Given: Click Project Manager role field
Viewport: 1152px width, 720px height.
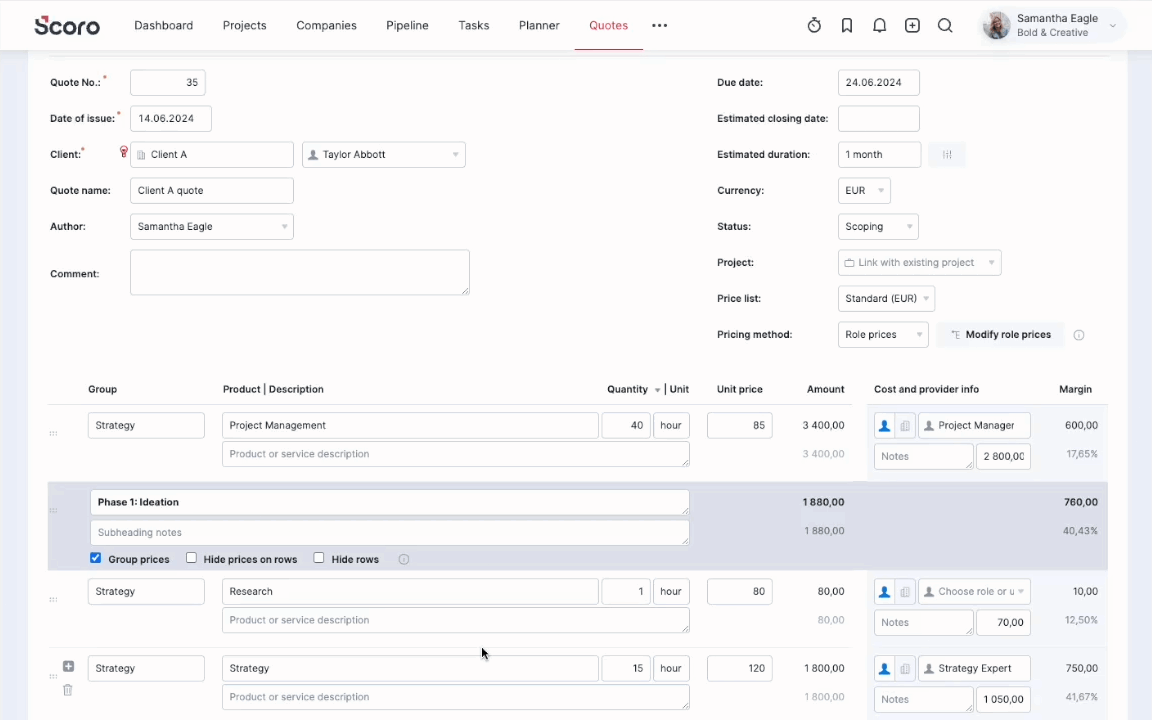Looking at the screenshot, I should point(974,425).
